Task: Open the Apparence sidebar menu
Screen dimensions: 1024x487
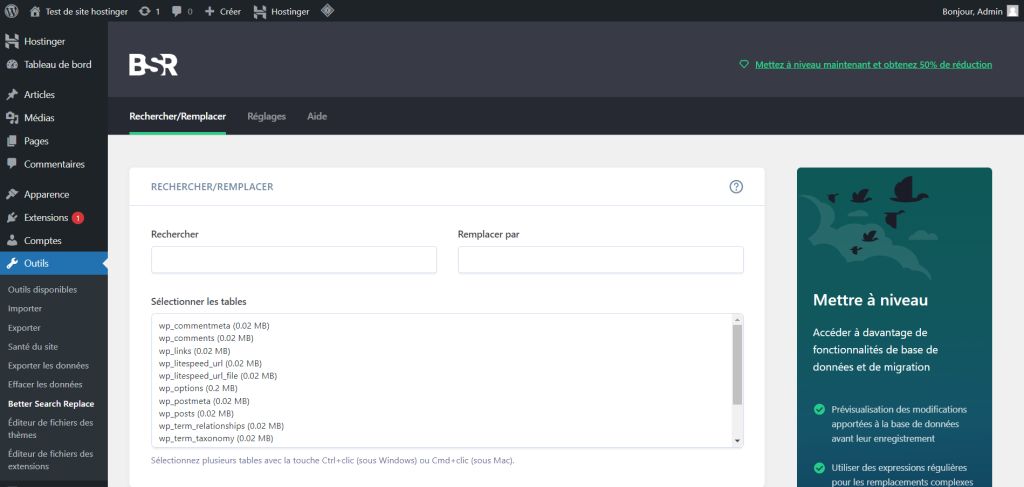Action: coord(46,194)
